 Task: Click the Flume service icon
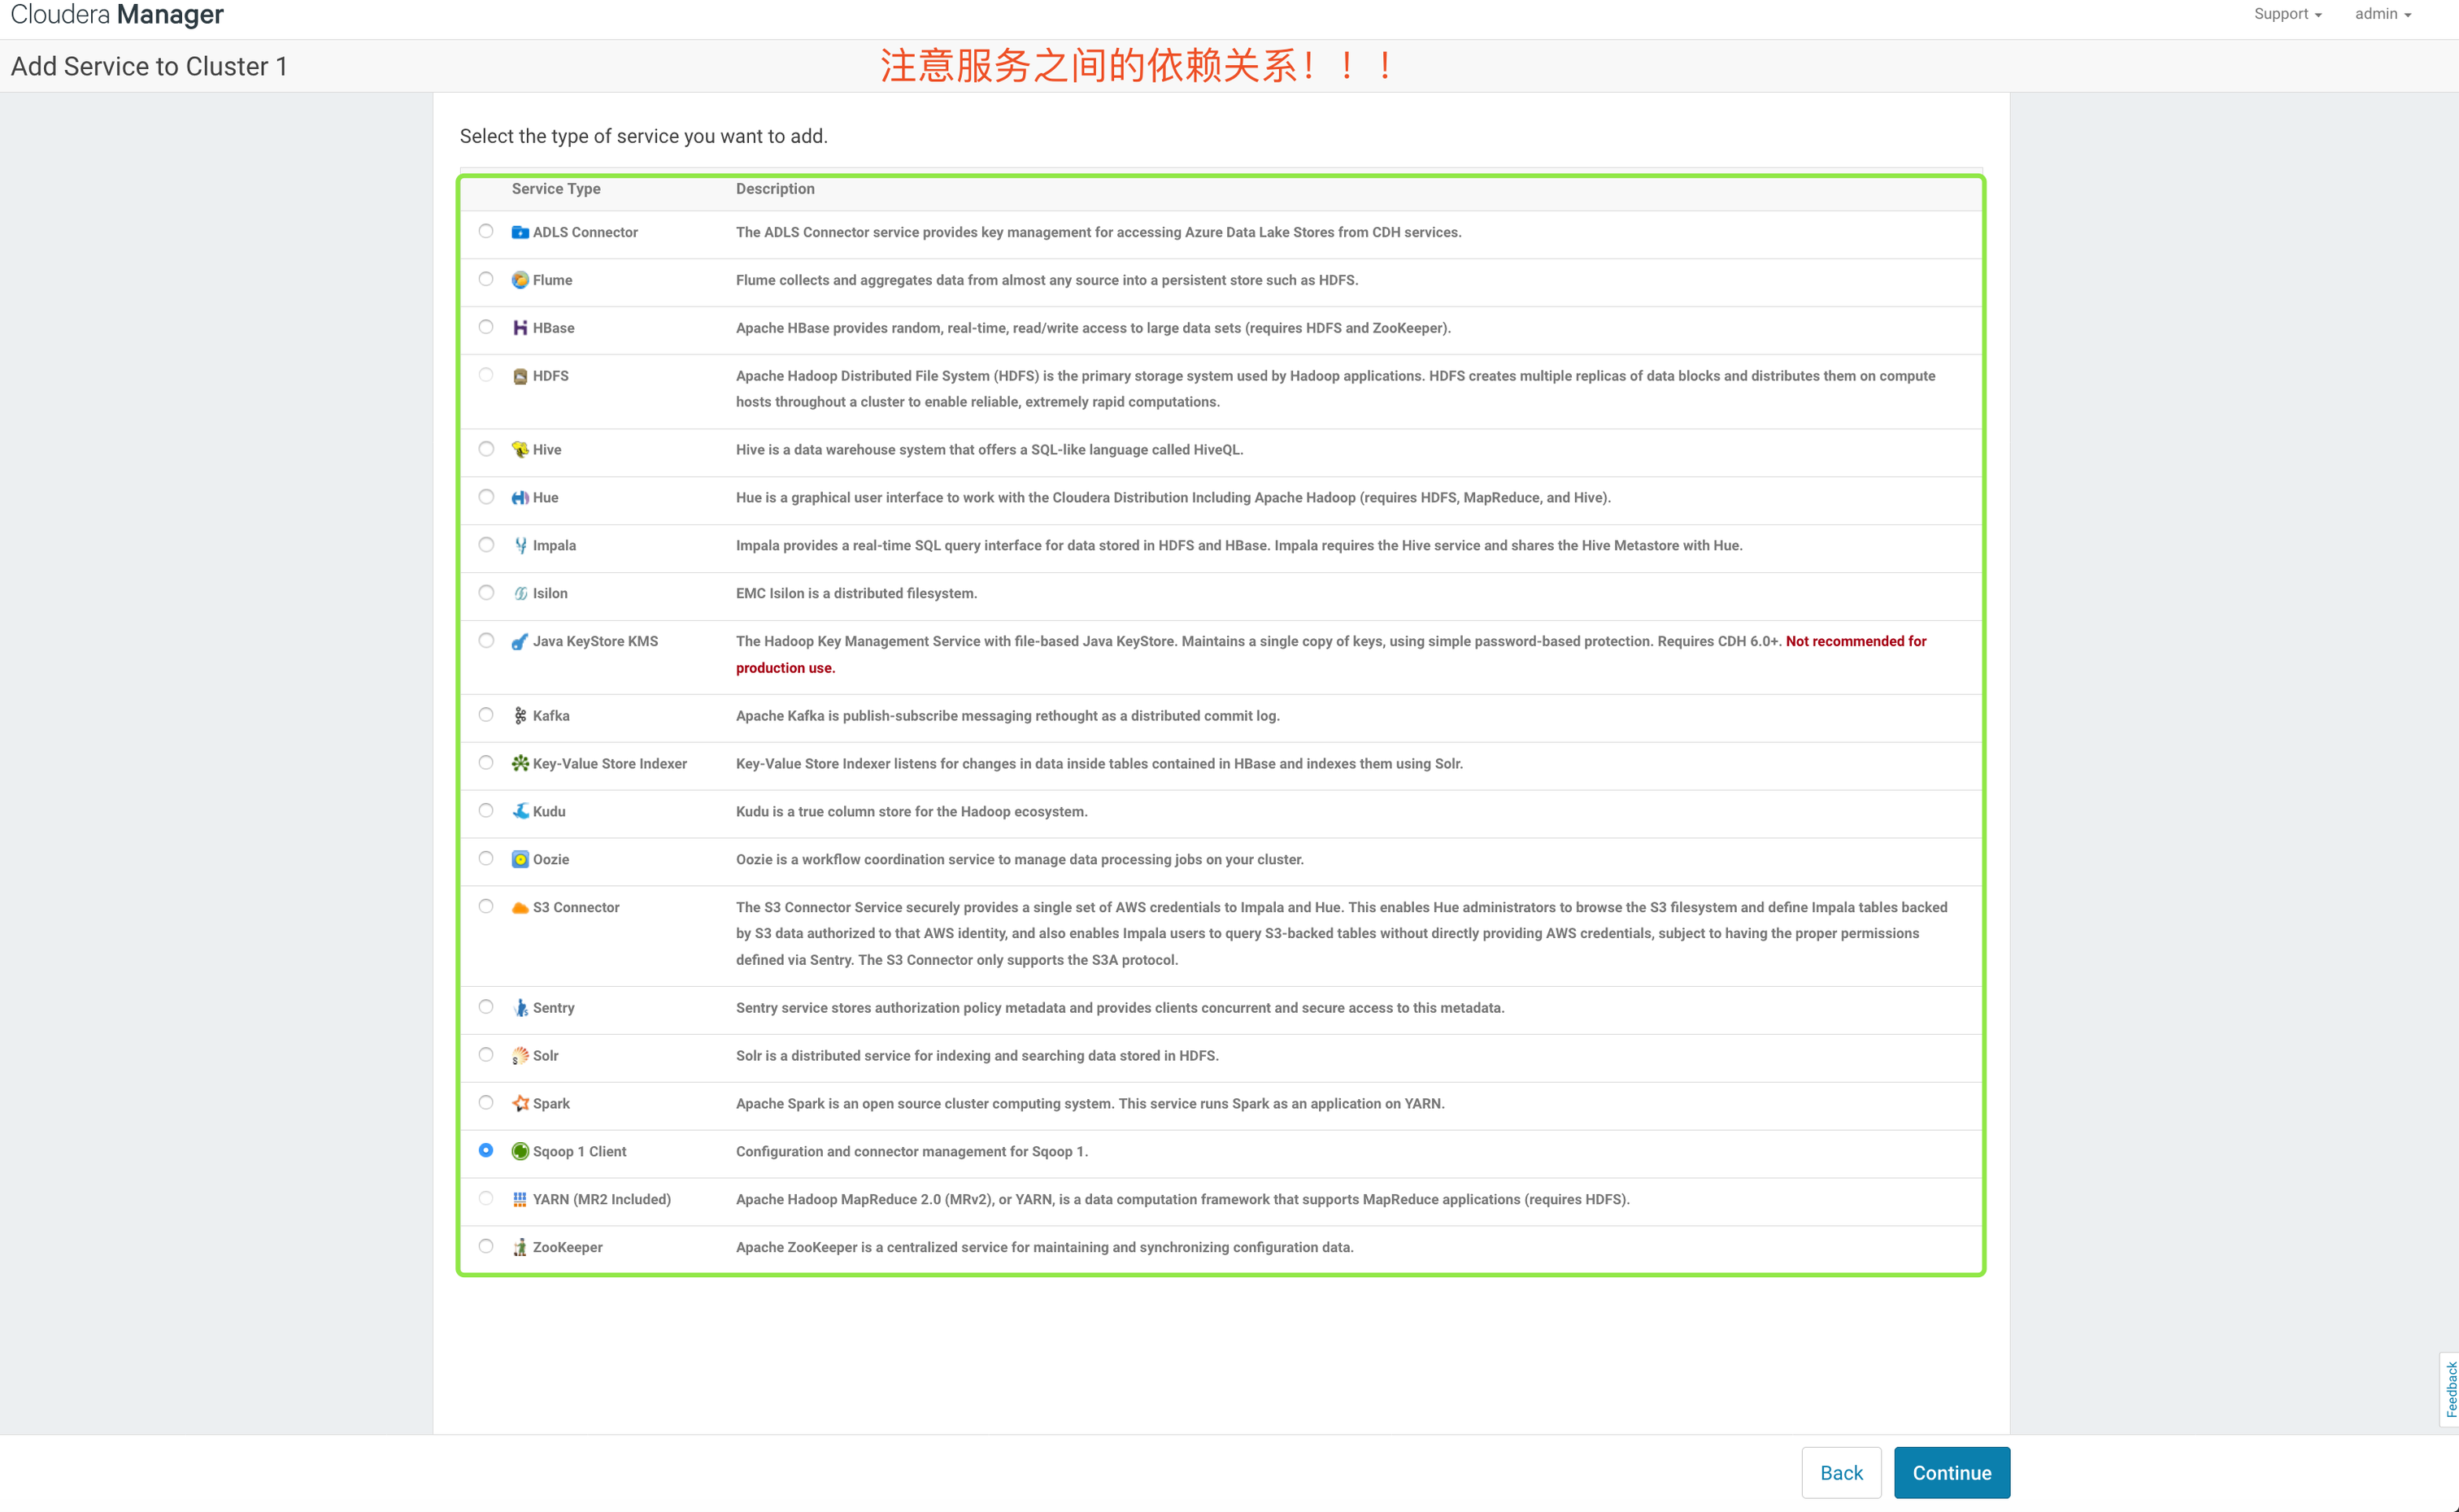(520, 280)
